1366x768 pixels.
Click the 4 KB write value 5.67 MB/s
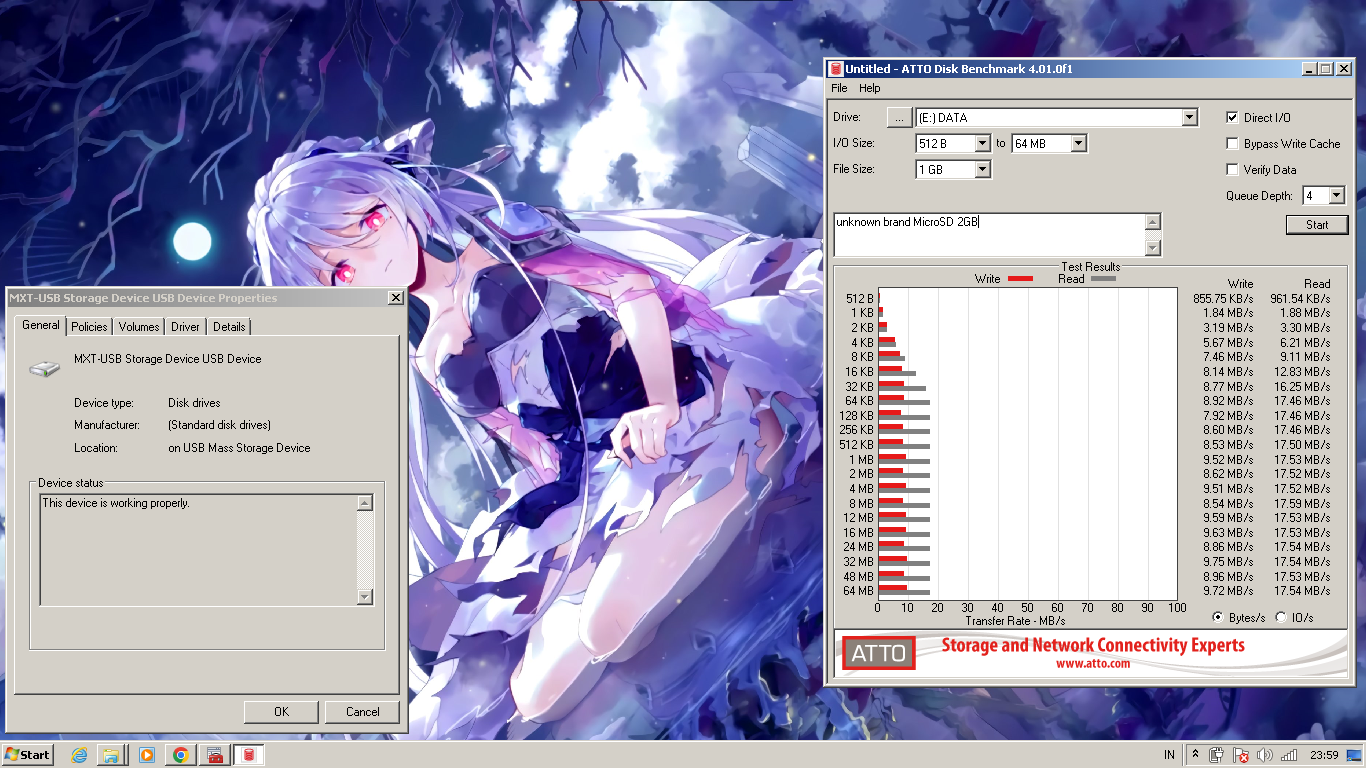click(1225, 342)
